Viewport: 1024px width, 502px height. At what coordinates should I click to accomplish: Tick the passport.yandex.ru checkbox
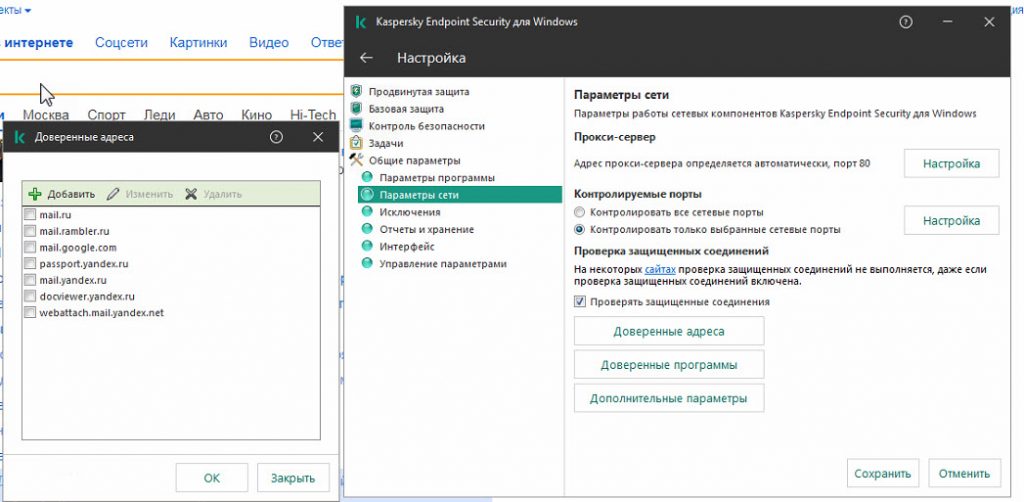tap(30, 264)
